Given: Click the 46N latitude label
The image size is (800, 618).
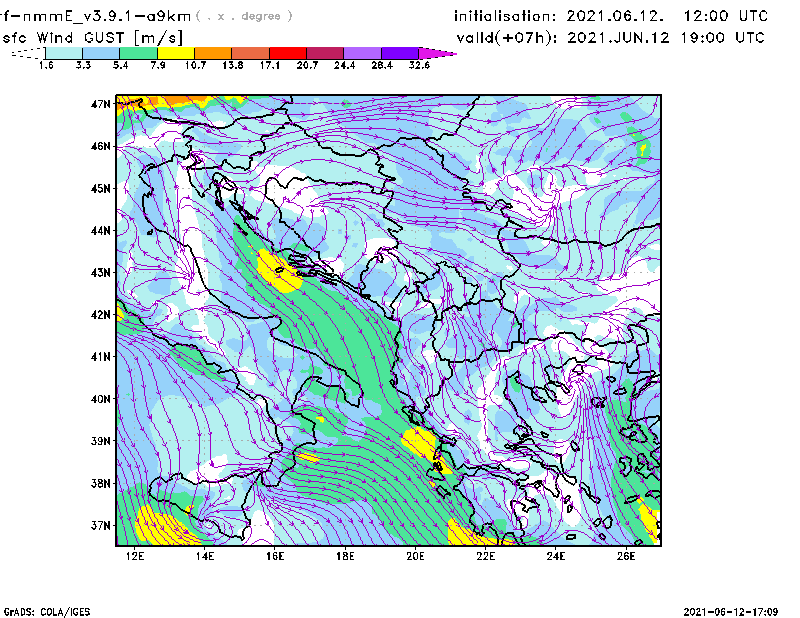Looking at the screenshot, I should pos(101,146).
